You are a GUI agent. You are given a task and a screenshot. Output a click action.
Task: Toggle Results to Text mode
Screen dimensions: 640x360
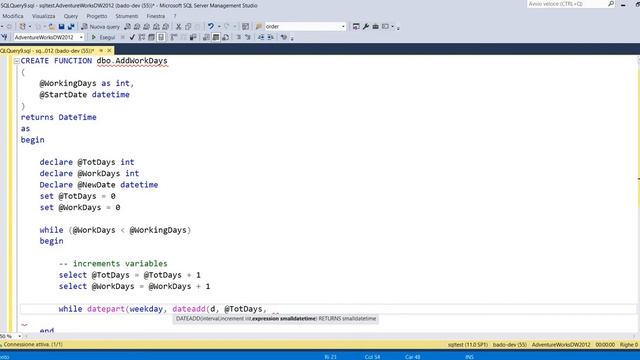206,37
